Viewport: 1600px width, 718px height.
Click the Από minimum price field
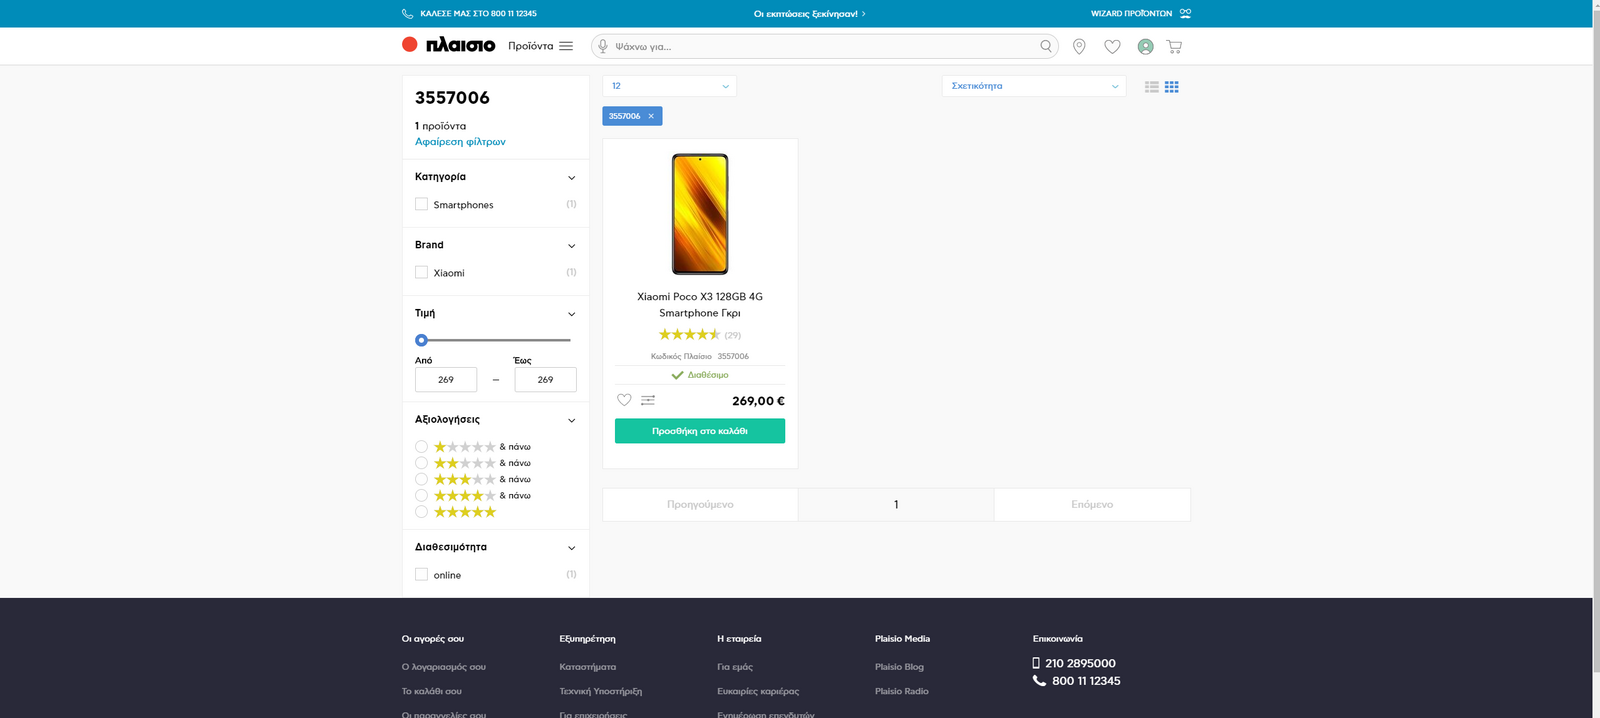click(x=446, y=380)
